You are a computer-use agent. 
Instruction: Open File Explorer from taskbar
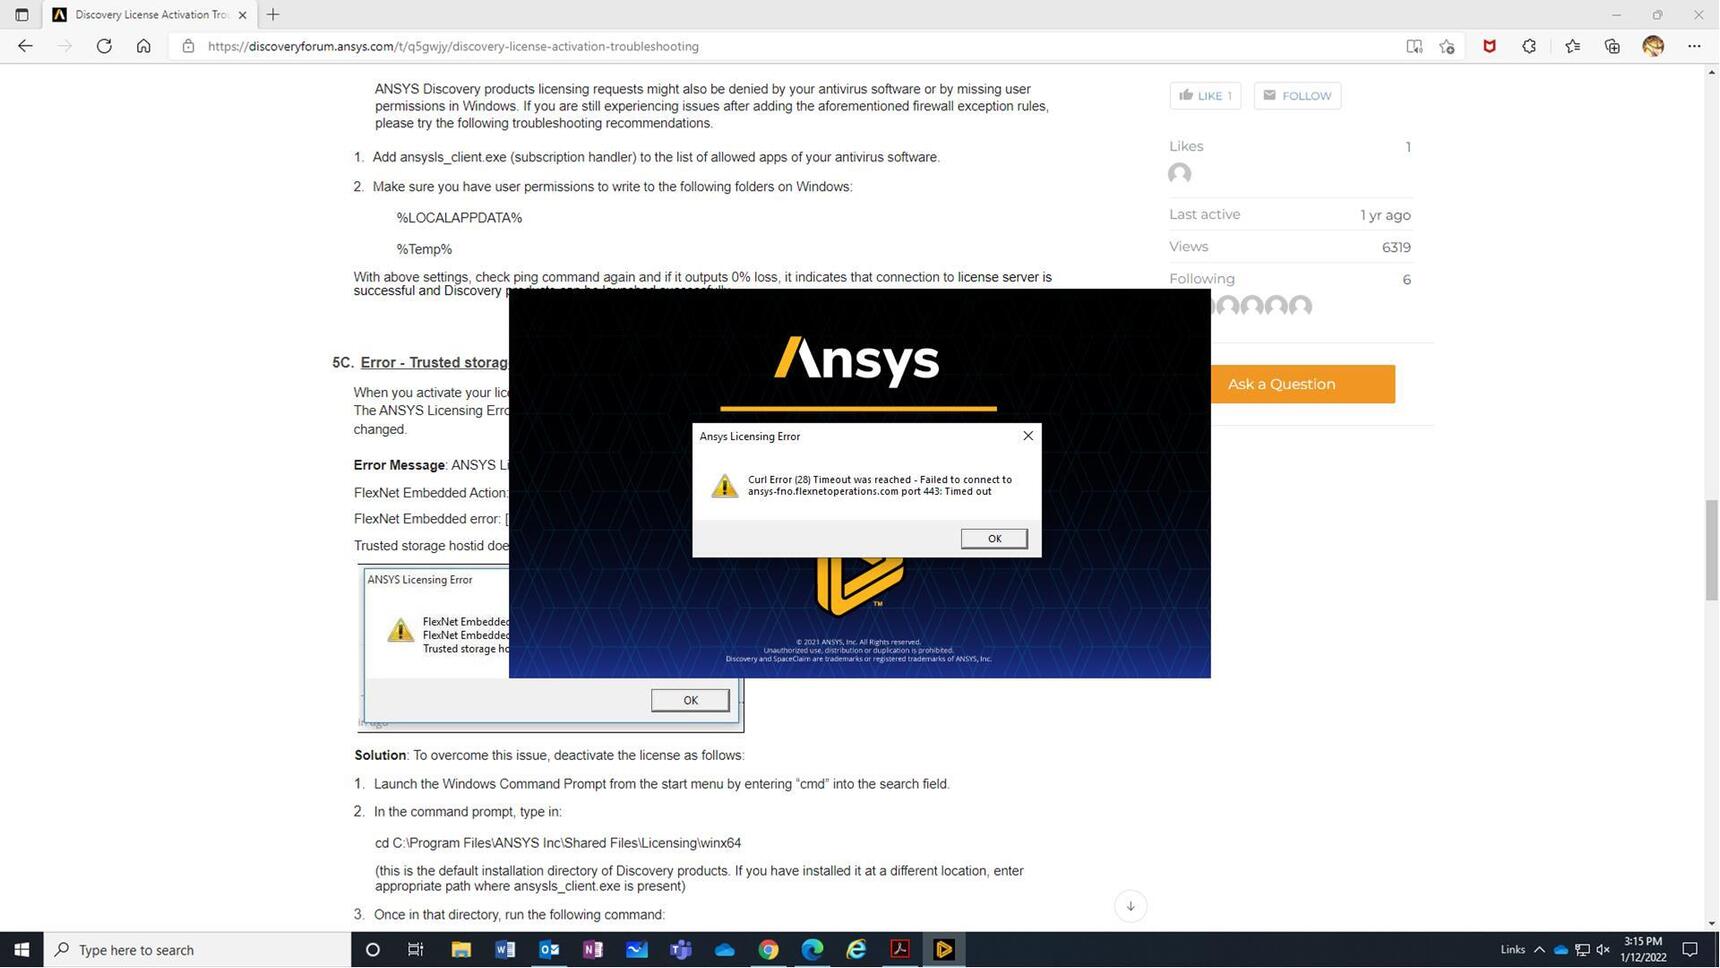click(x=460, y=950)
